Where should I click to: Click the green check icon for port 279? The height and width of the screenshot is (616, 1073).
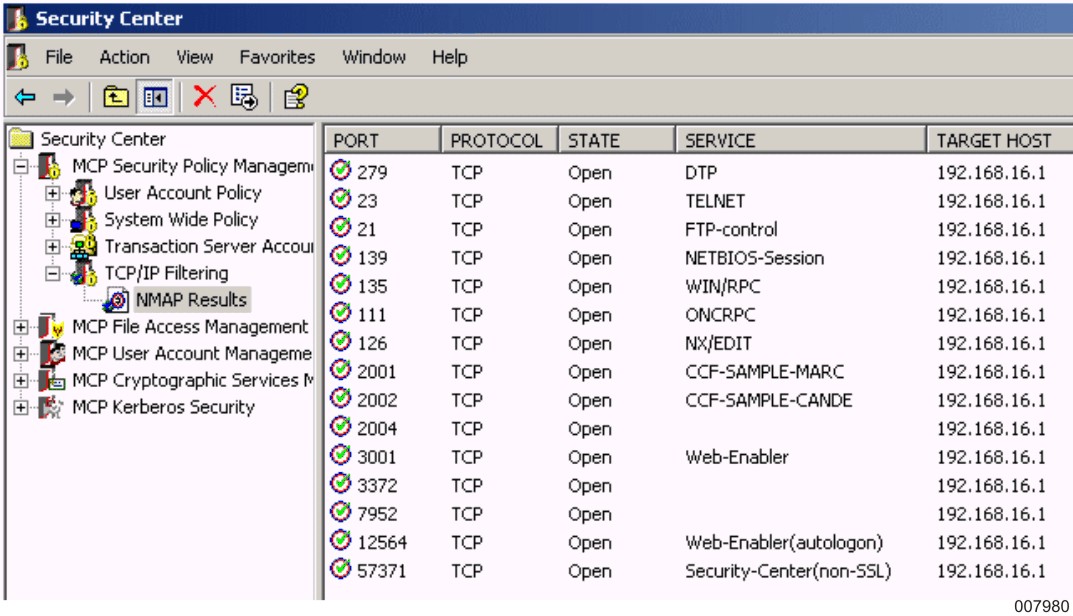tap(341, 171)
